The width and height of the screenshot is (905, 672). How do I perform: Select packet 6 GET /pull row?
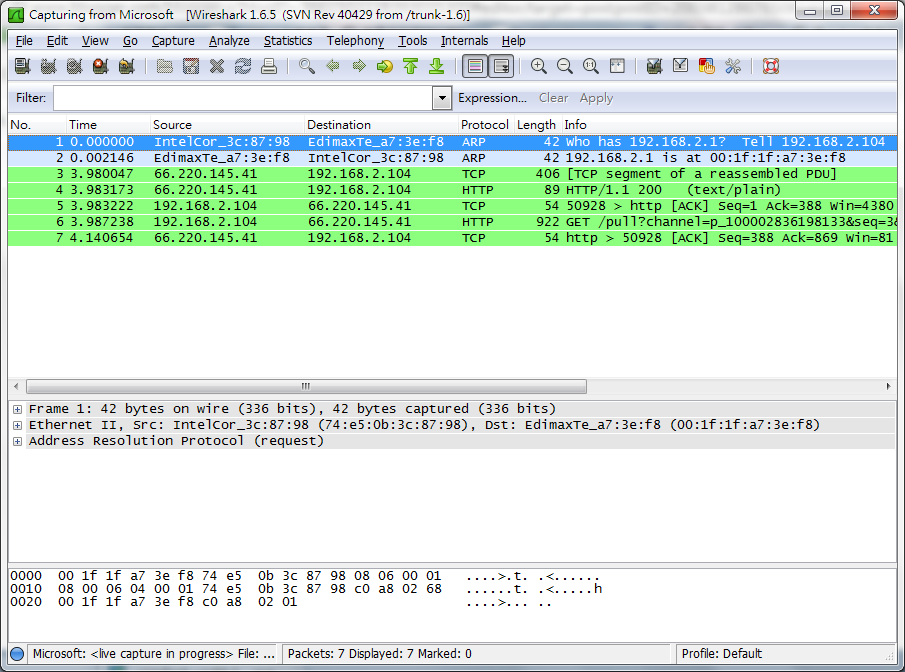click(x=452, y=222)
